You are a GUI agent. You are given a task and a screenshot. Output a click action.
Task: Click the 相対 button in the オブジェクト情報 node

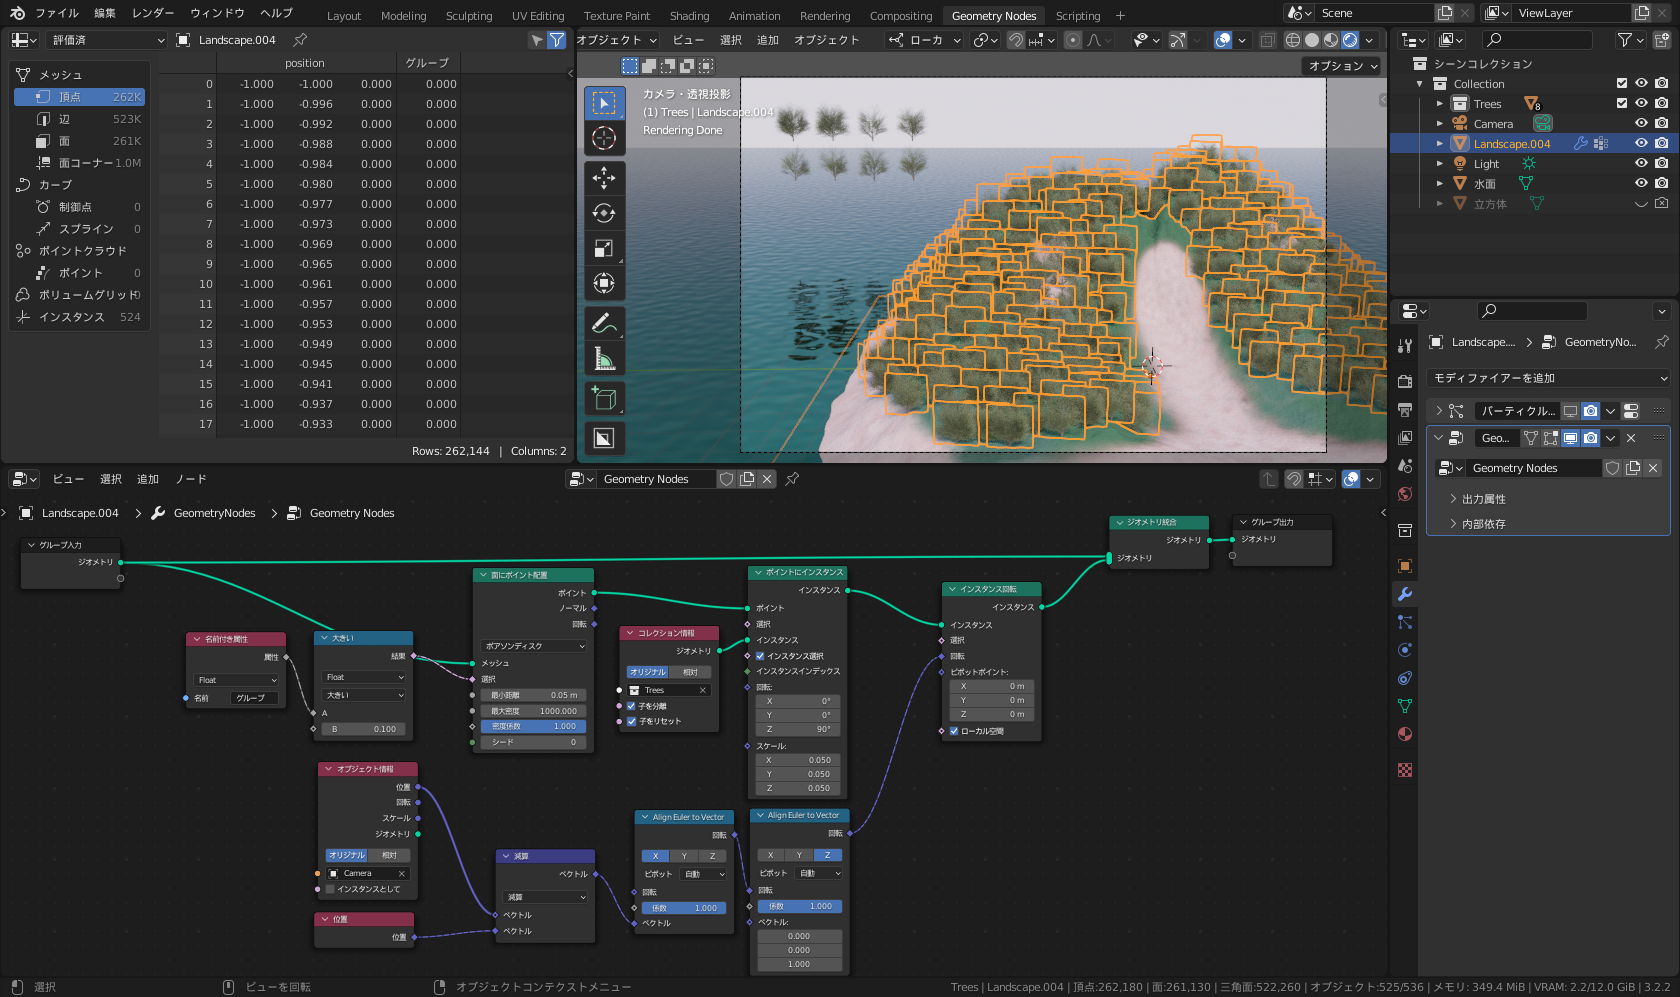click(389, 855)
